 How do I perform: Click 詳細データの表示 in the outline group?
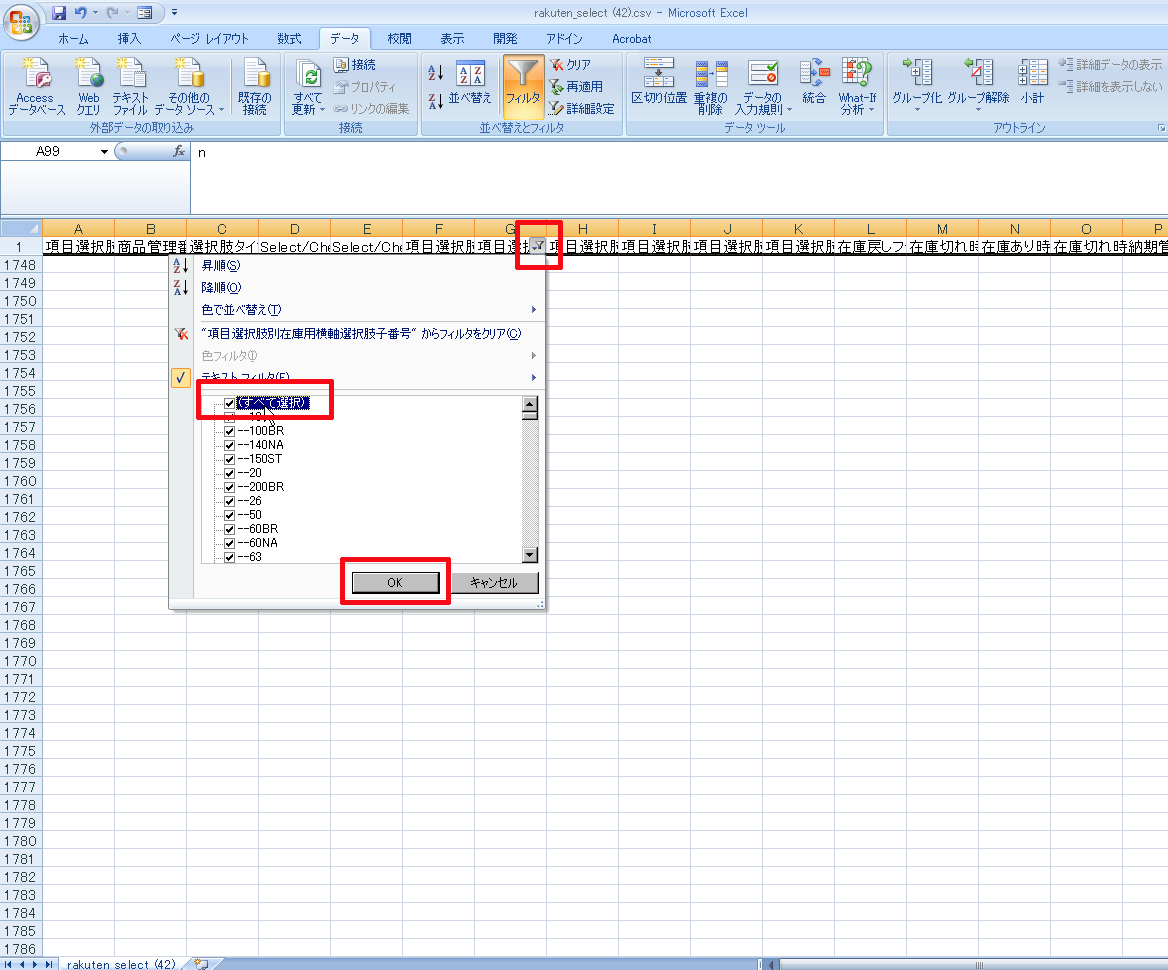[x=1111, y=65]
